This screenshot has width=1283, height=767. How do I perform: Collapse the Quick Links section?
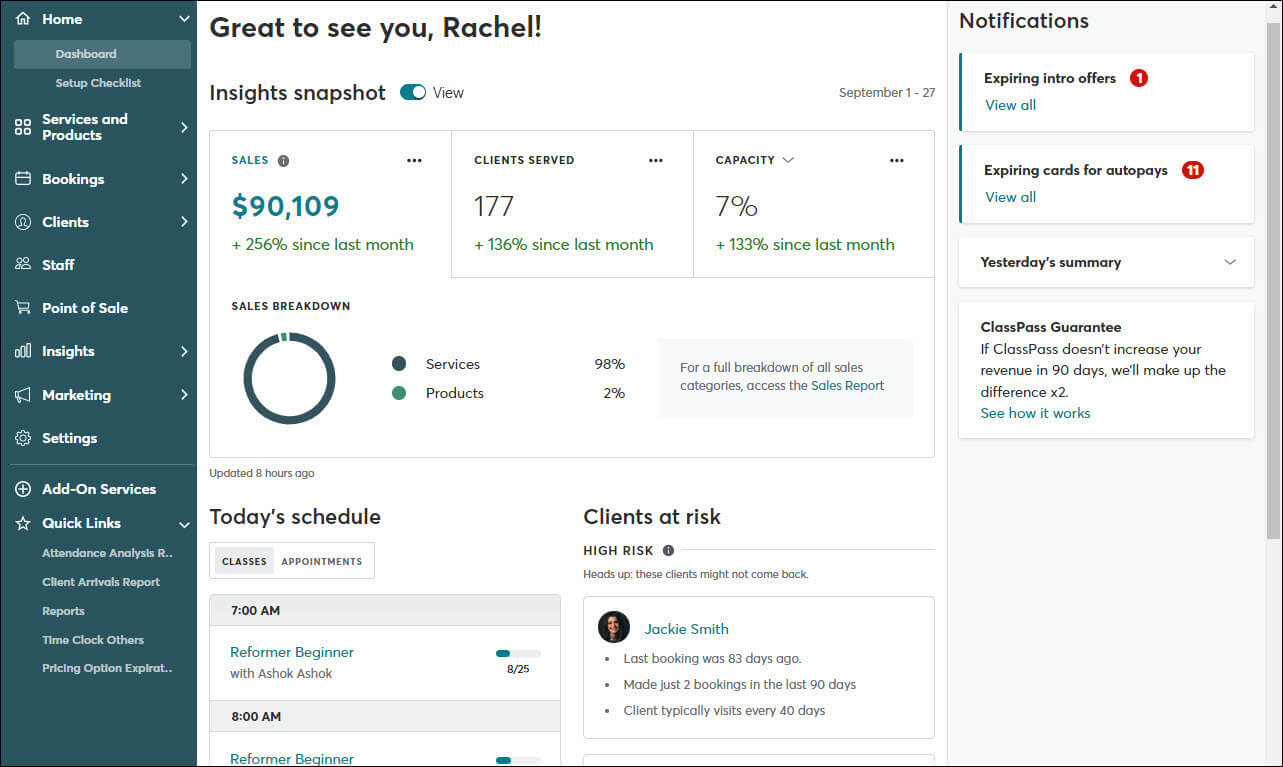[x=184, y=524]
